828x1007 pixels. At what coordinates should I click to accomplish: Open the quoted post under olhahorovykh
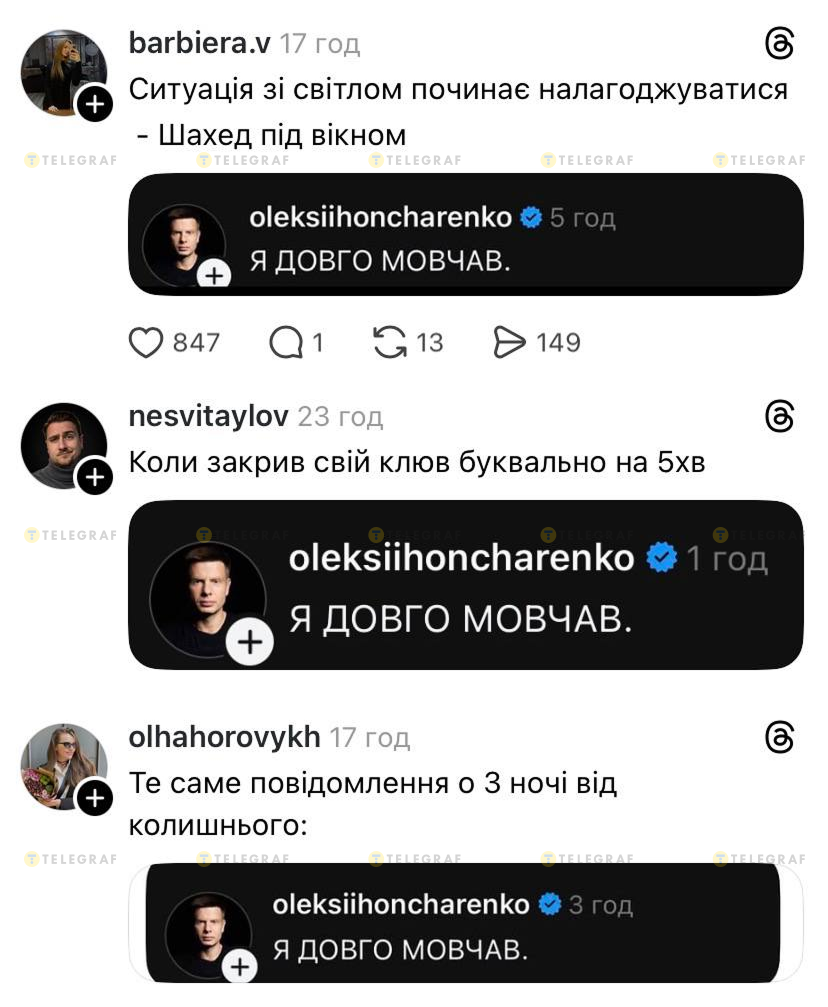point(462,925)
